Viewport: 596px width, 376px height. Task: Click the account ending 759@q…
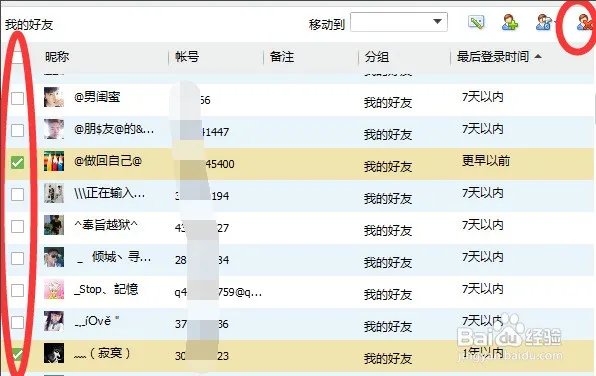[x=218, y=292]
